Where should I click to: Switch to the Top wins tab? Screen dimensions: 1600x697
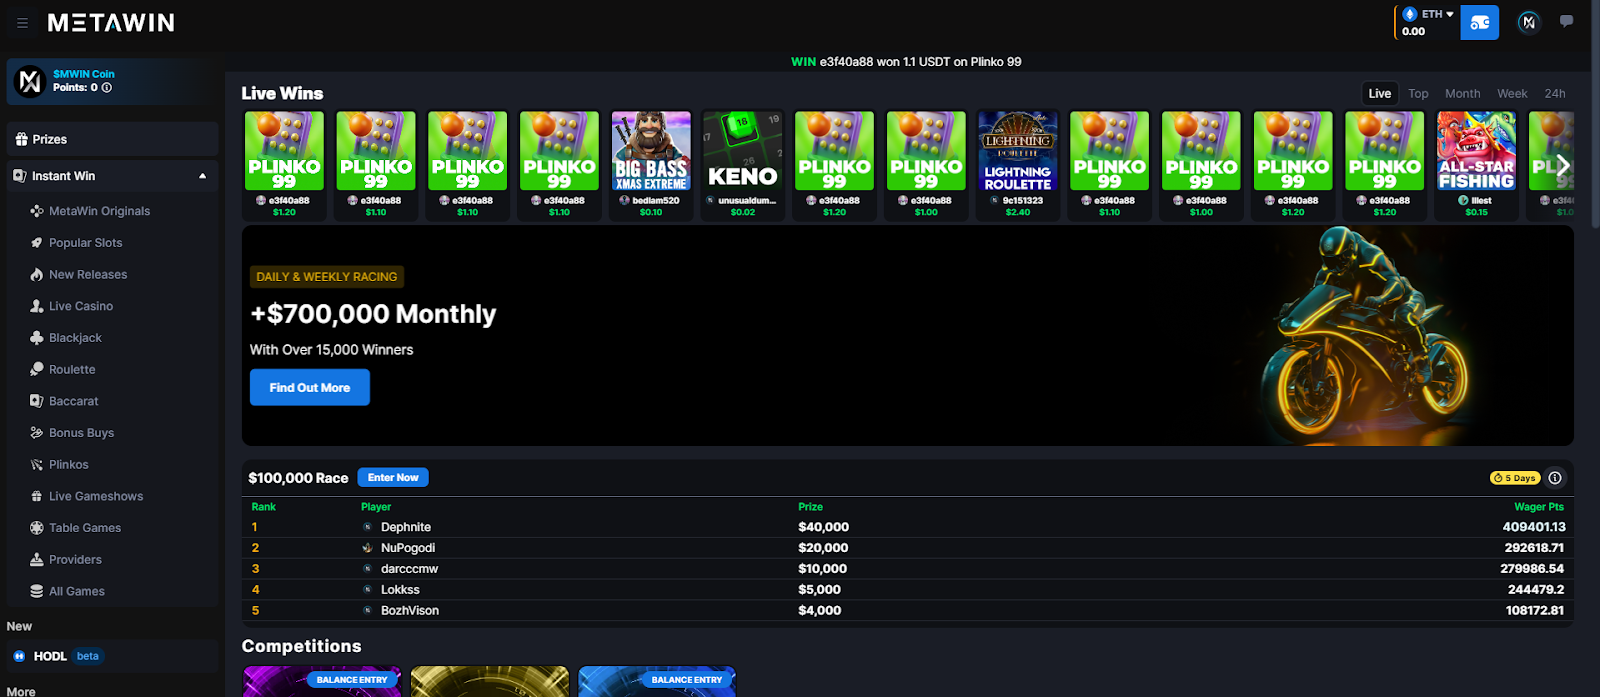click(x=1418, y=93)
